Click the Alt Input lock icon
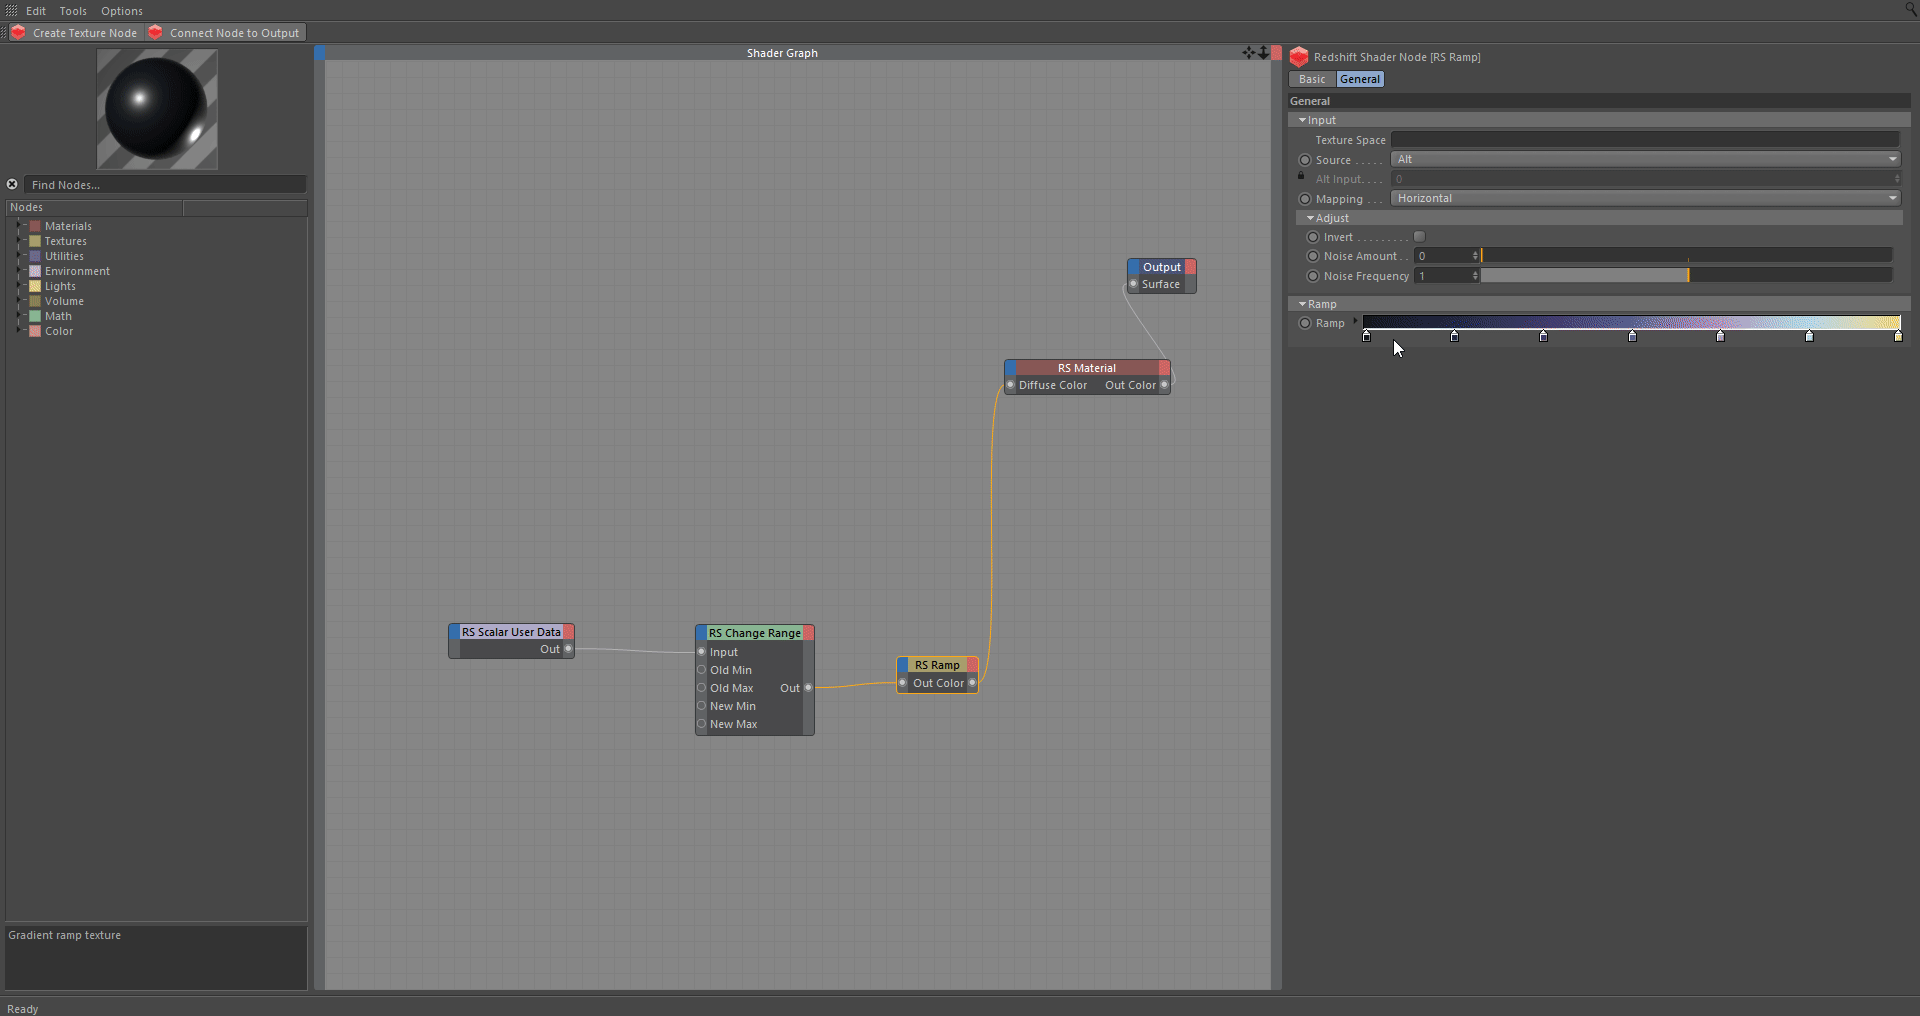The image size is (1920, 1016). tap(1301, 176)
